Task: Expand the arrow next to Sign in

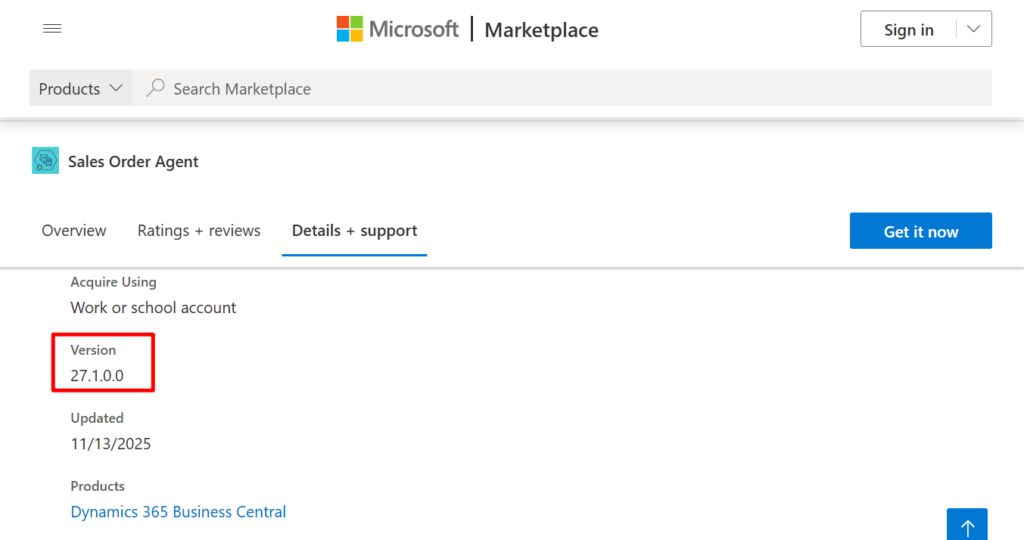Action: click(973, 29)
